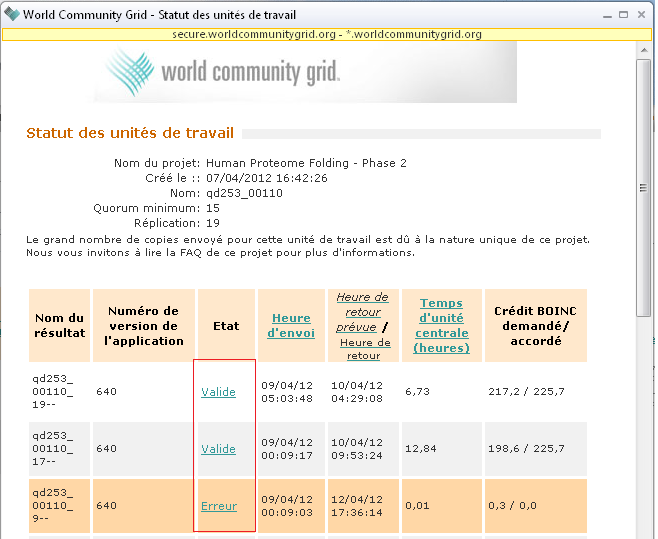Click return time 10/04/12 04:29:08
This screenshot has width=658, height=539.
(x=357, y=392)
